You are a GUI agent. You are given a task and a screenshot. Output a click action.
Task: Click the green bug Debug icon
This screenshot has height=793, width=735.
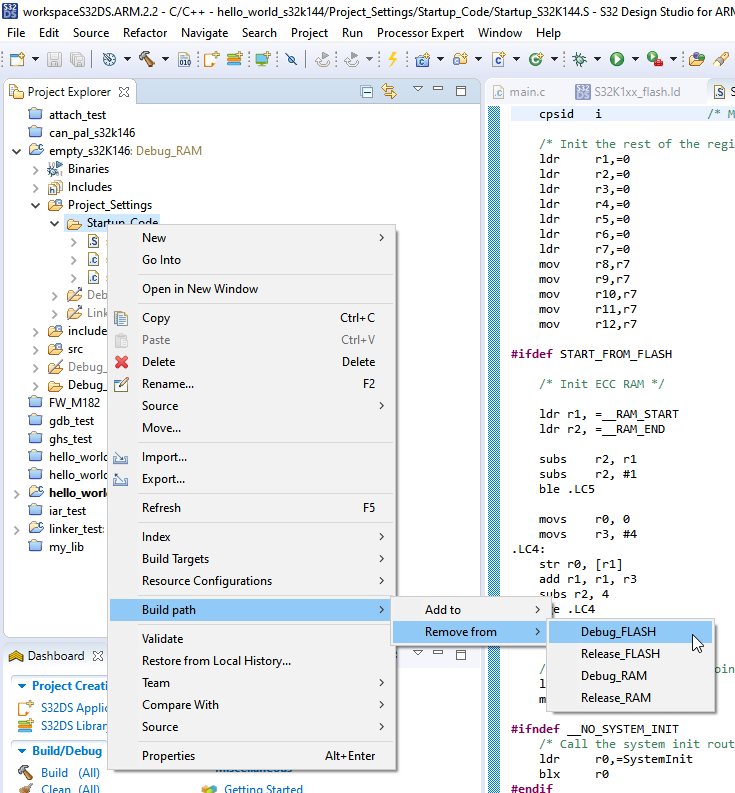579,59
